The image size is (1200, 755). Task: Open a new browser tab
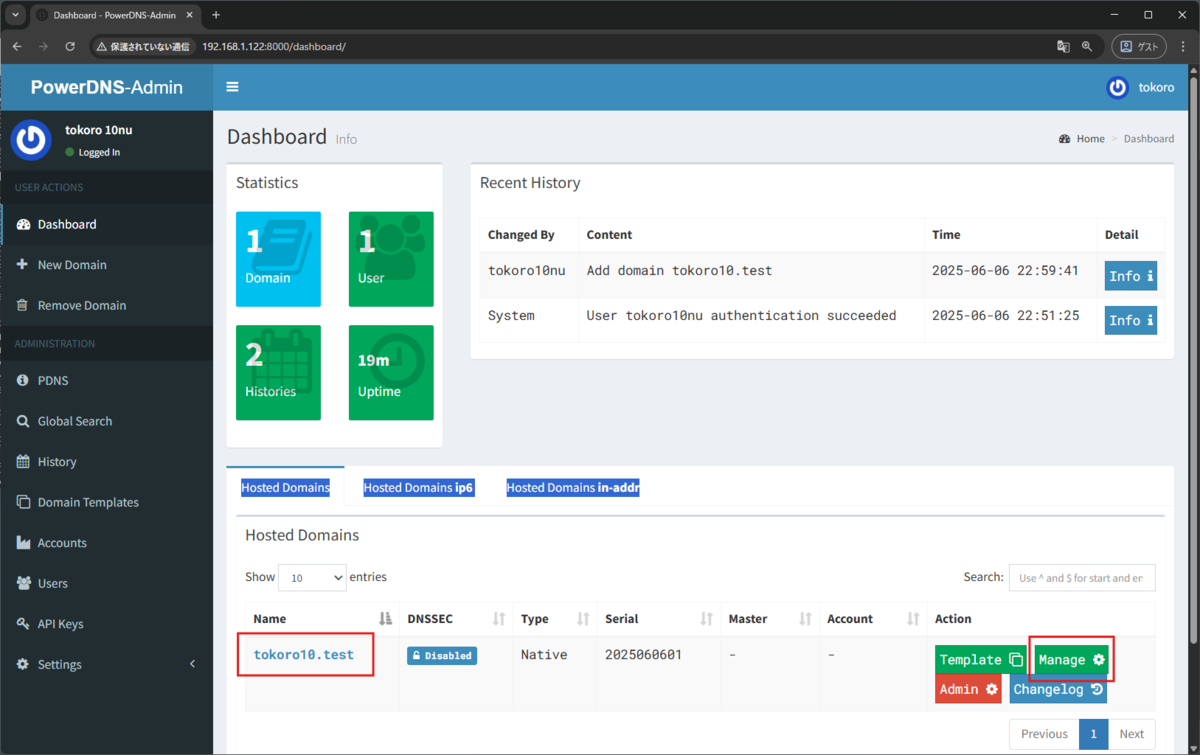[216, 15]
